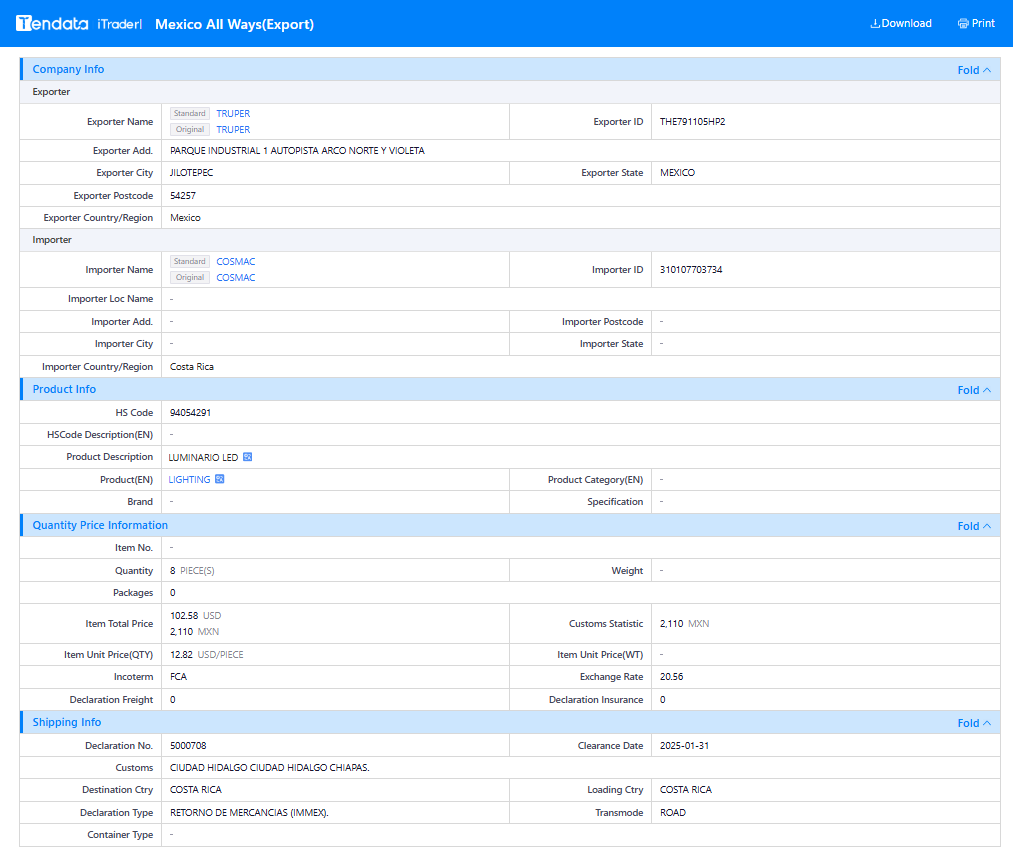Viewport: 1013px width, 864px height.
Task: Click item total price 2,110 MXN
Action: [x=194, y=632]
